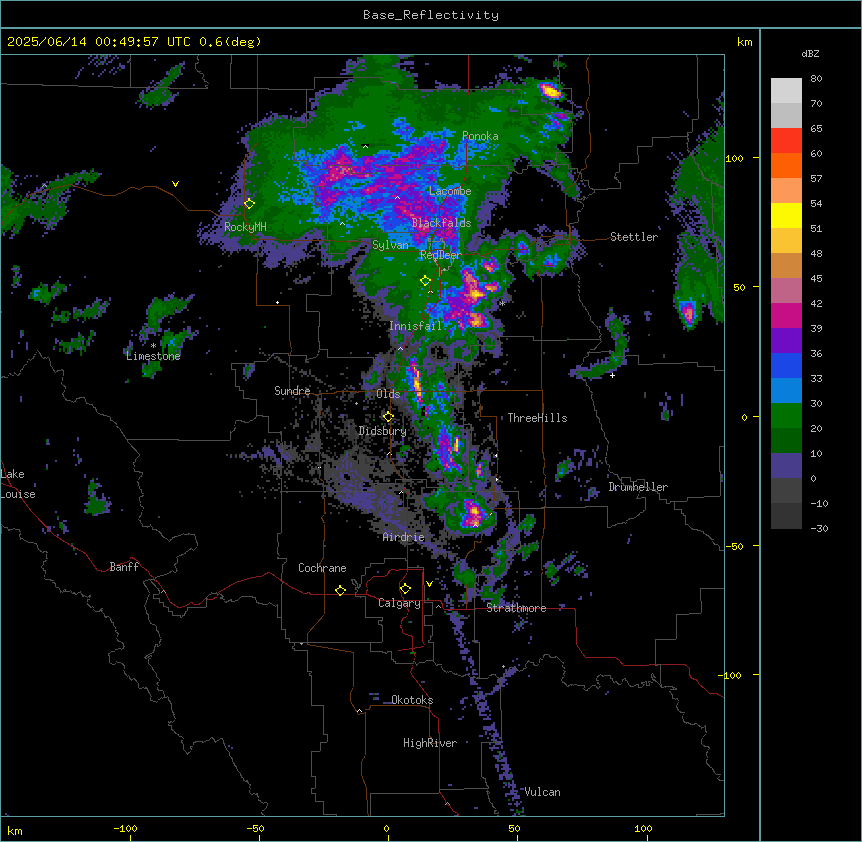Click the dBZ legend heading
Viewport: 862px width, 842px height.
click(810, 53)
